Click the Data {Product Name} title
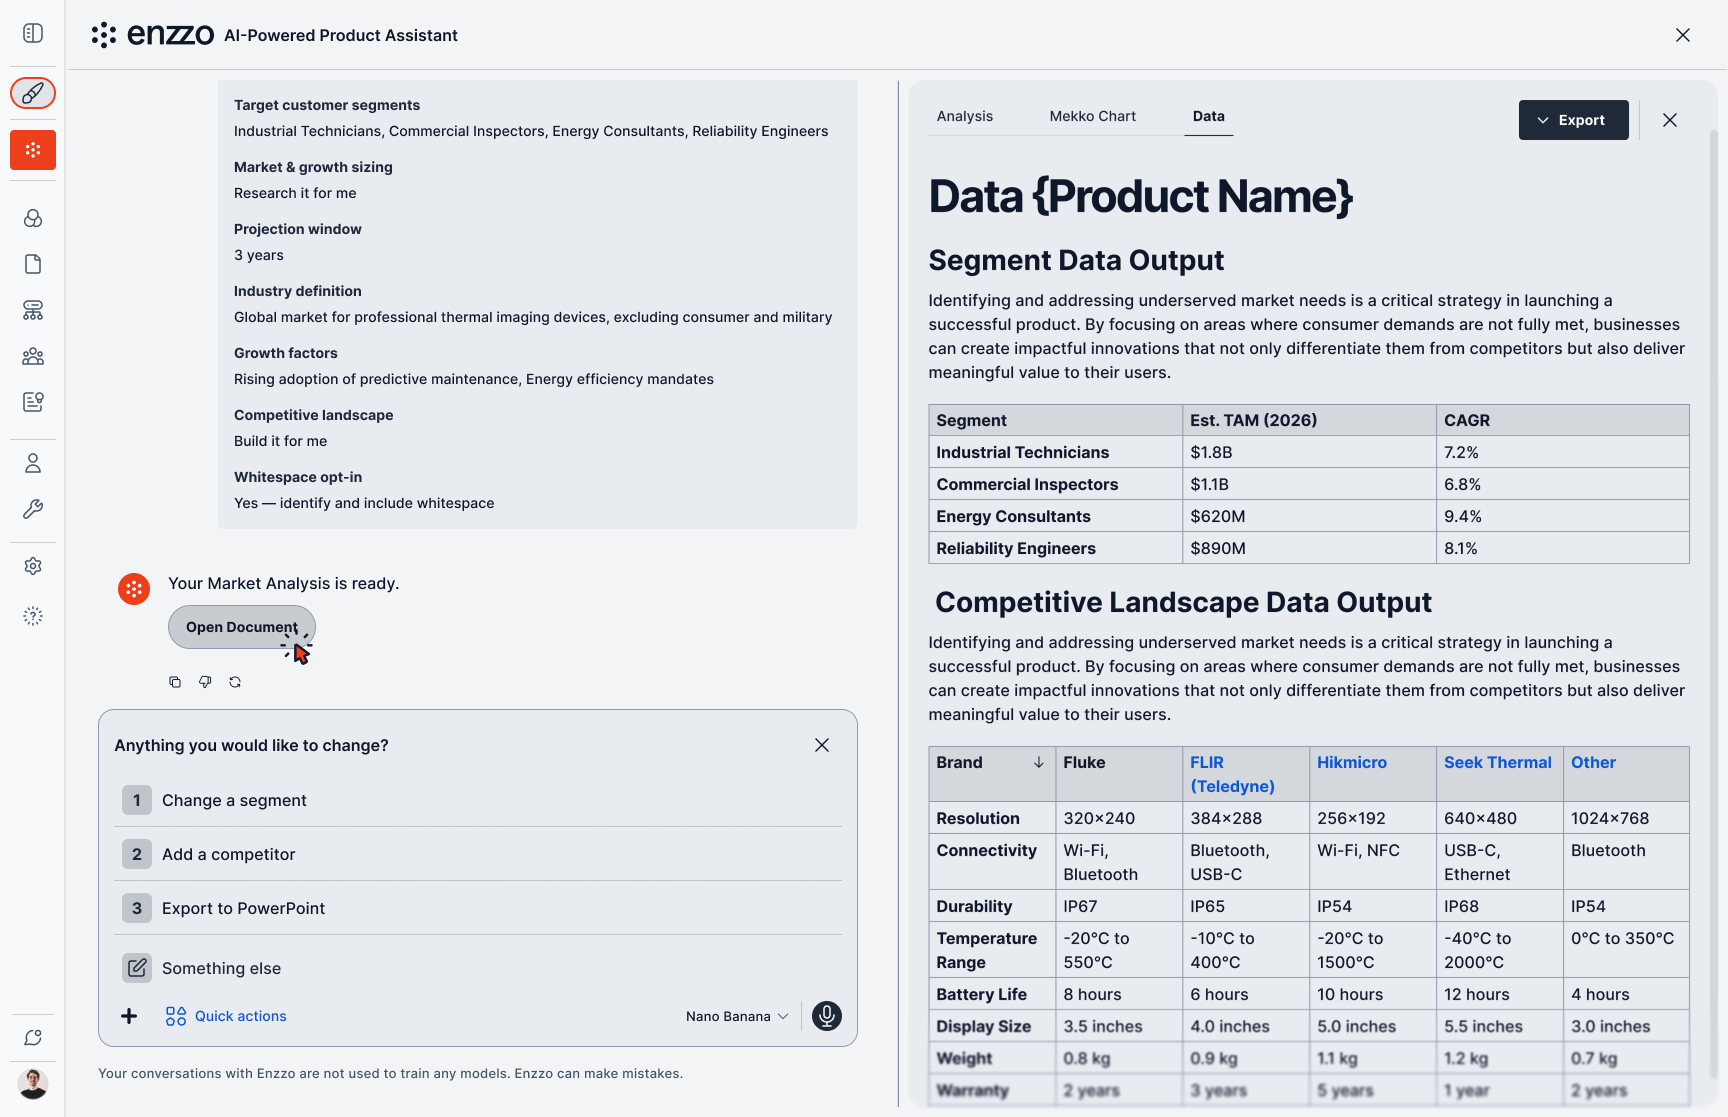 point(1141,196)
